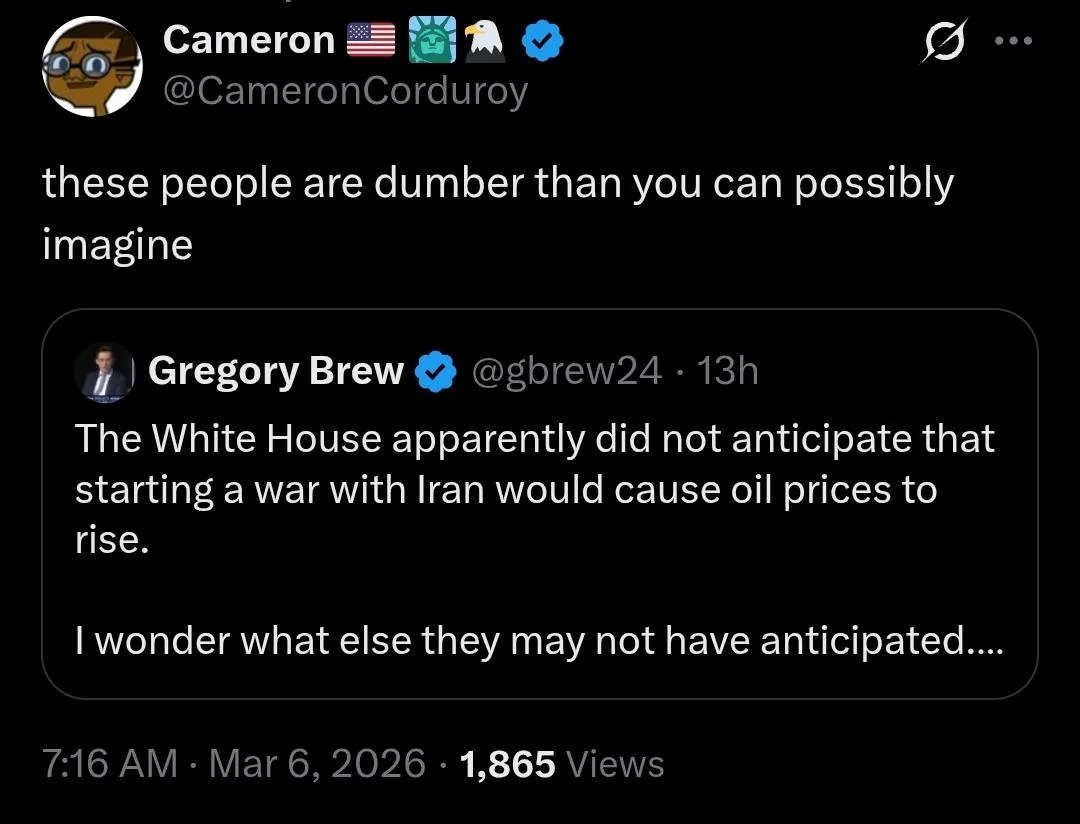This screenshot has height=824, width=1080.
Task: Open the @gbrew24 handle
Action: 565,371
